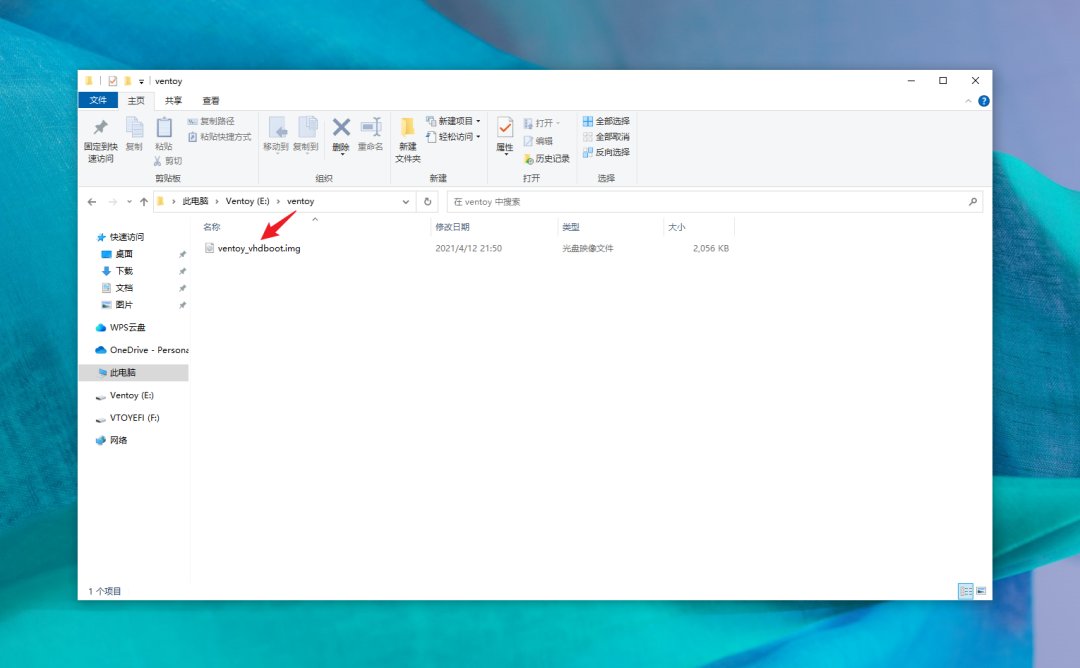Open the customize quick access toolbar dropdown
1080x668 pixels.
141,81
